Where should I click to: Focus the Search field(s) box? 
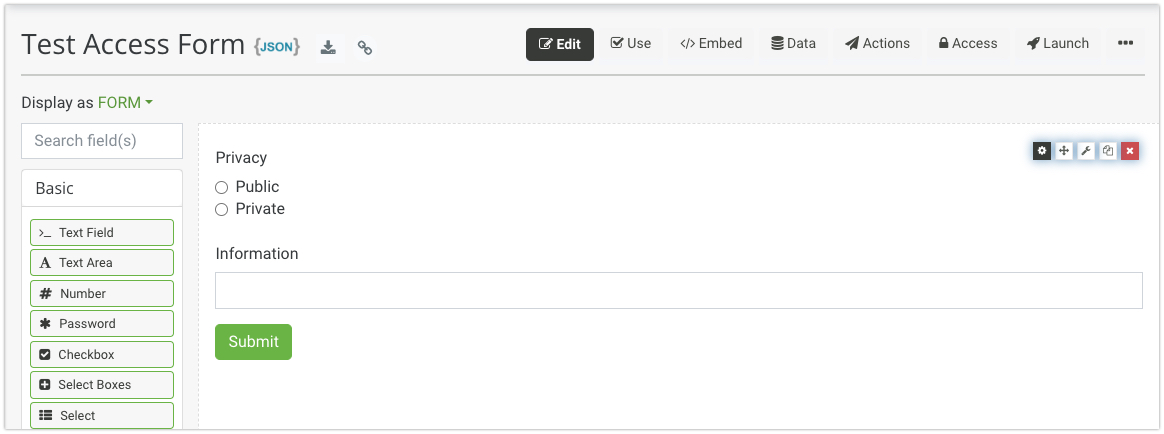click(x=102, y=141)
